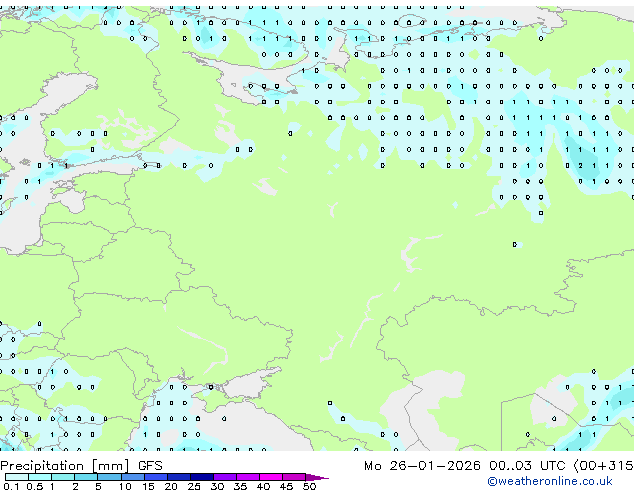Click the 0.5–1 mm legend color swatch

[40, 477]
